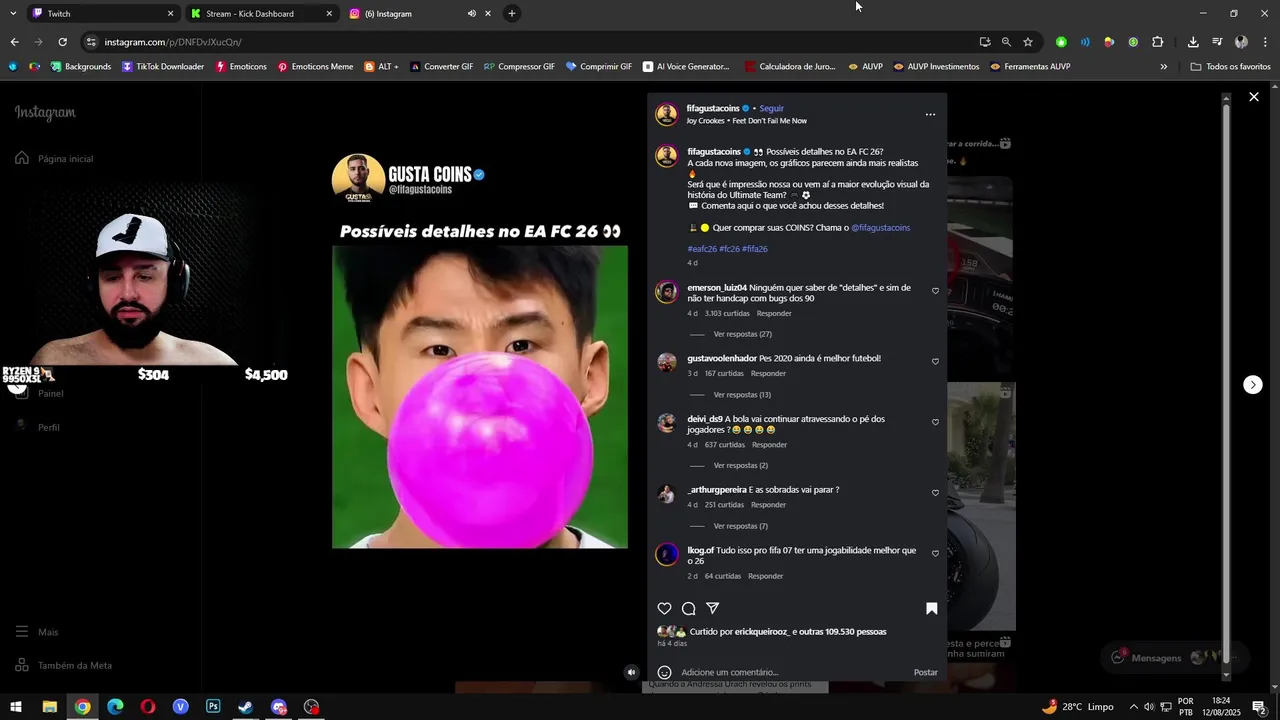
Task: Open File Explorer from taskbar
Action: 49,707
